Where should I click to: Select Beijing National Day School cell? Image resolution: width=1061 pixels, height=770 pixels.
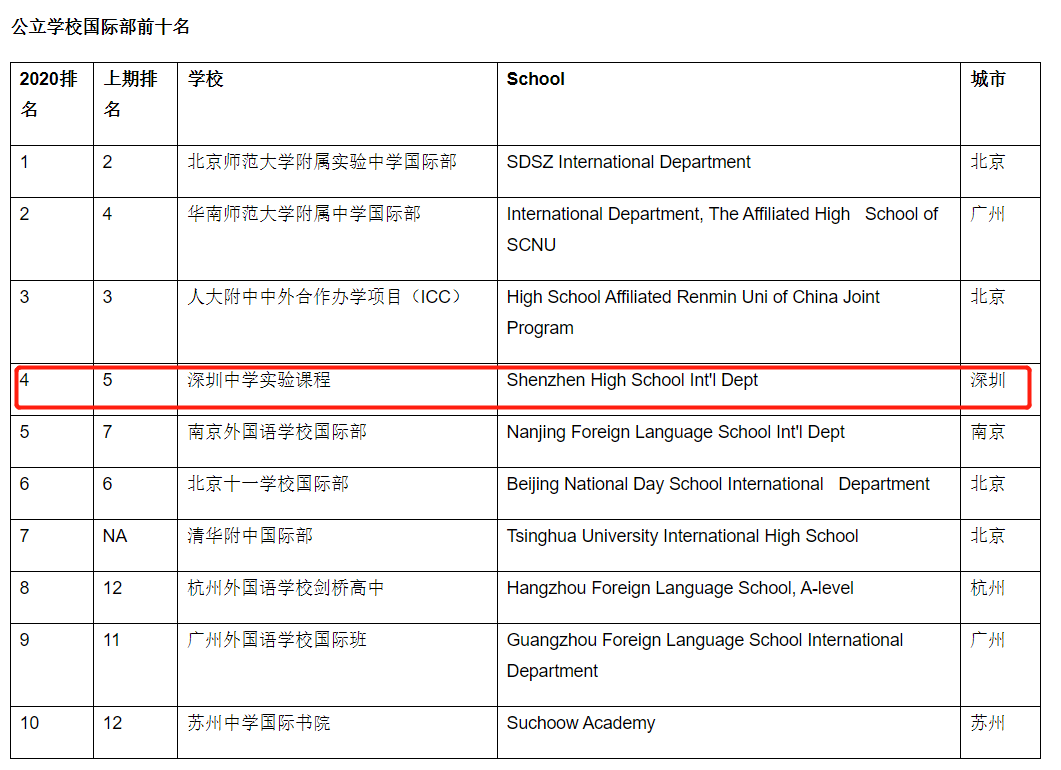point(717,484)
